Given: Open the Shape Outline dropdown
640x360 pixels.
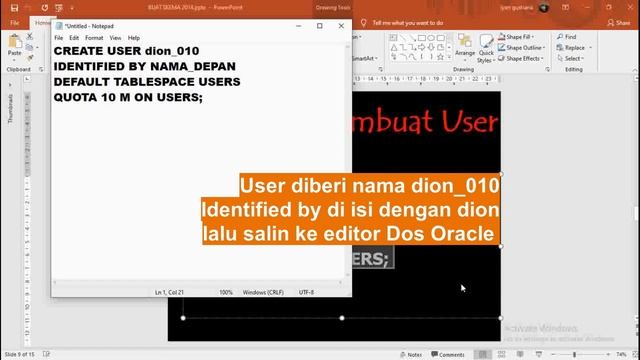Looking at the screenshot, I should (x=522, y=48).
